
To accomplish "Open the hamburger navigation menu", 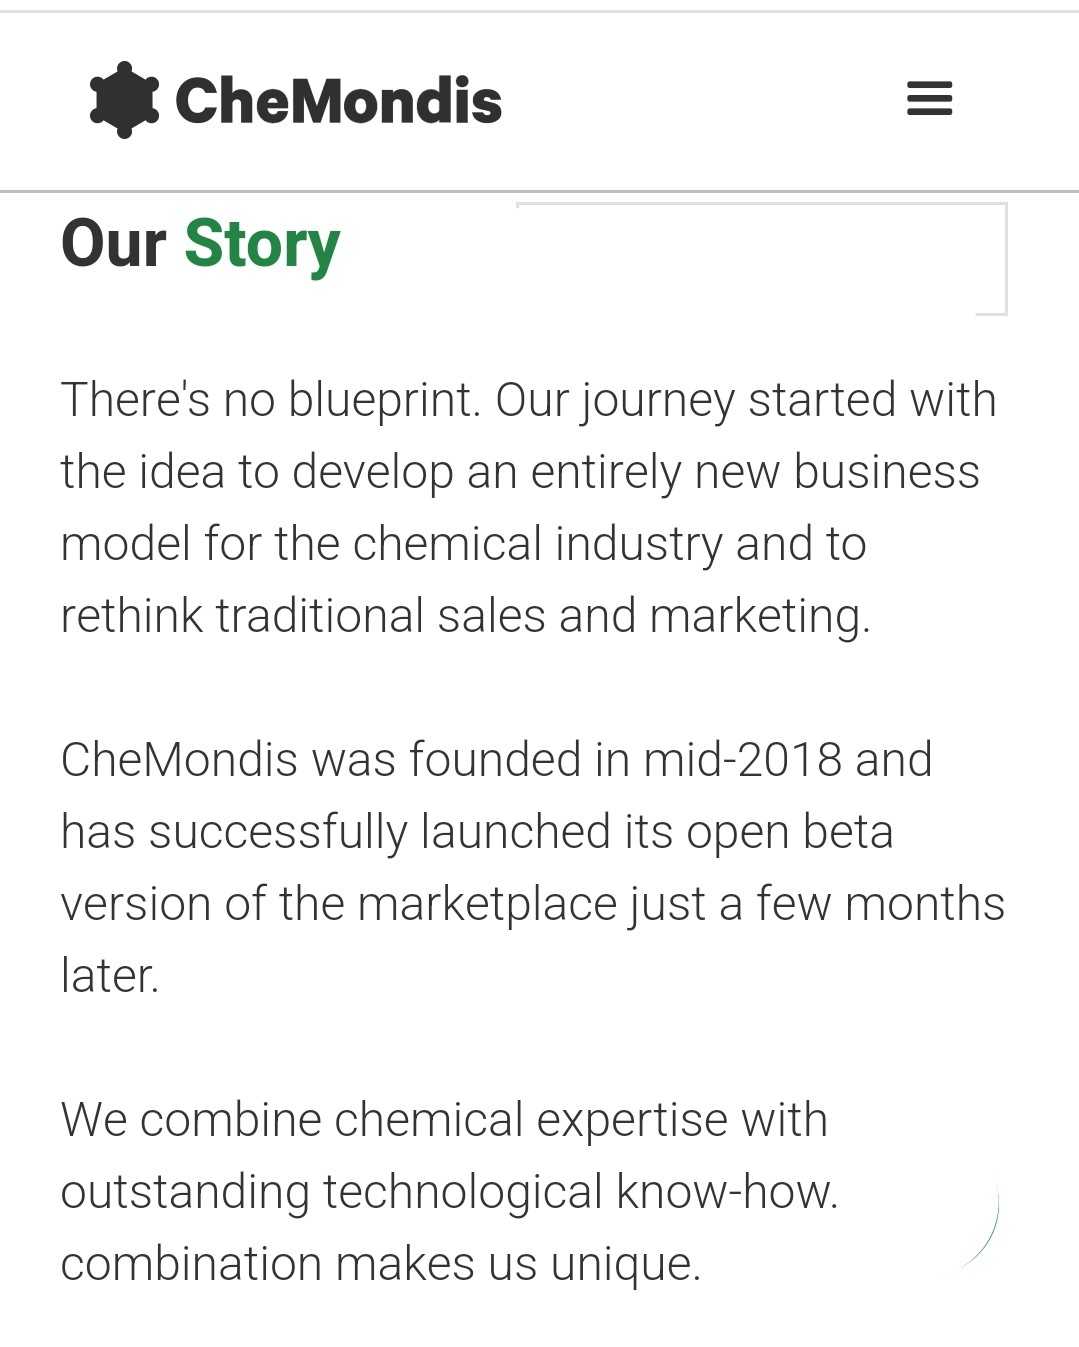I will 929,99.
